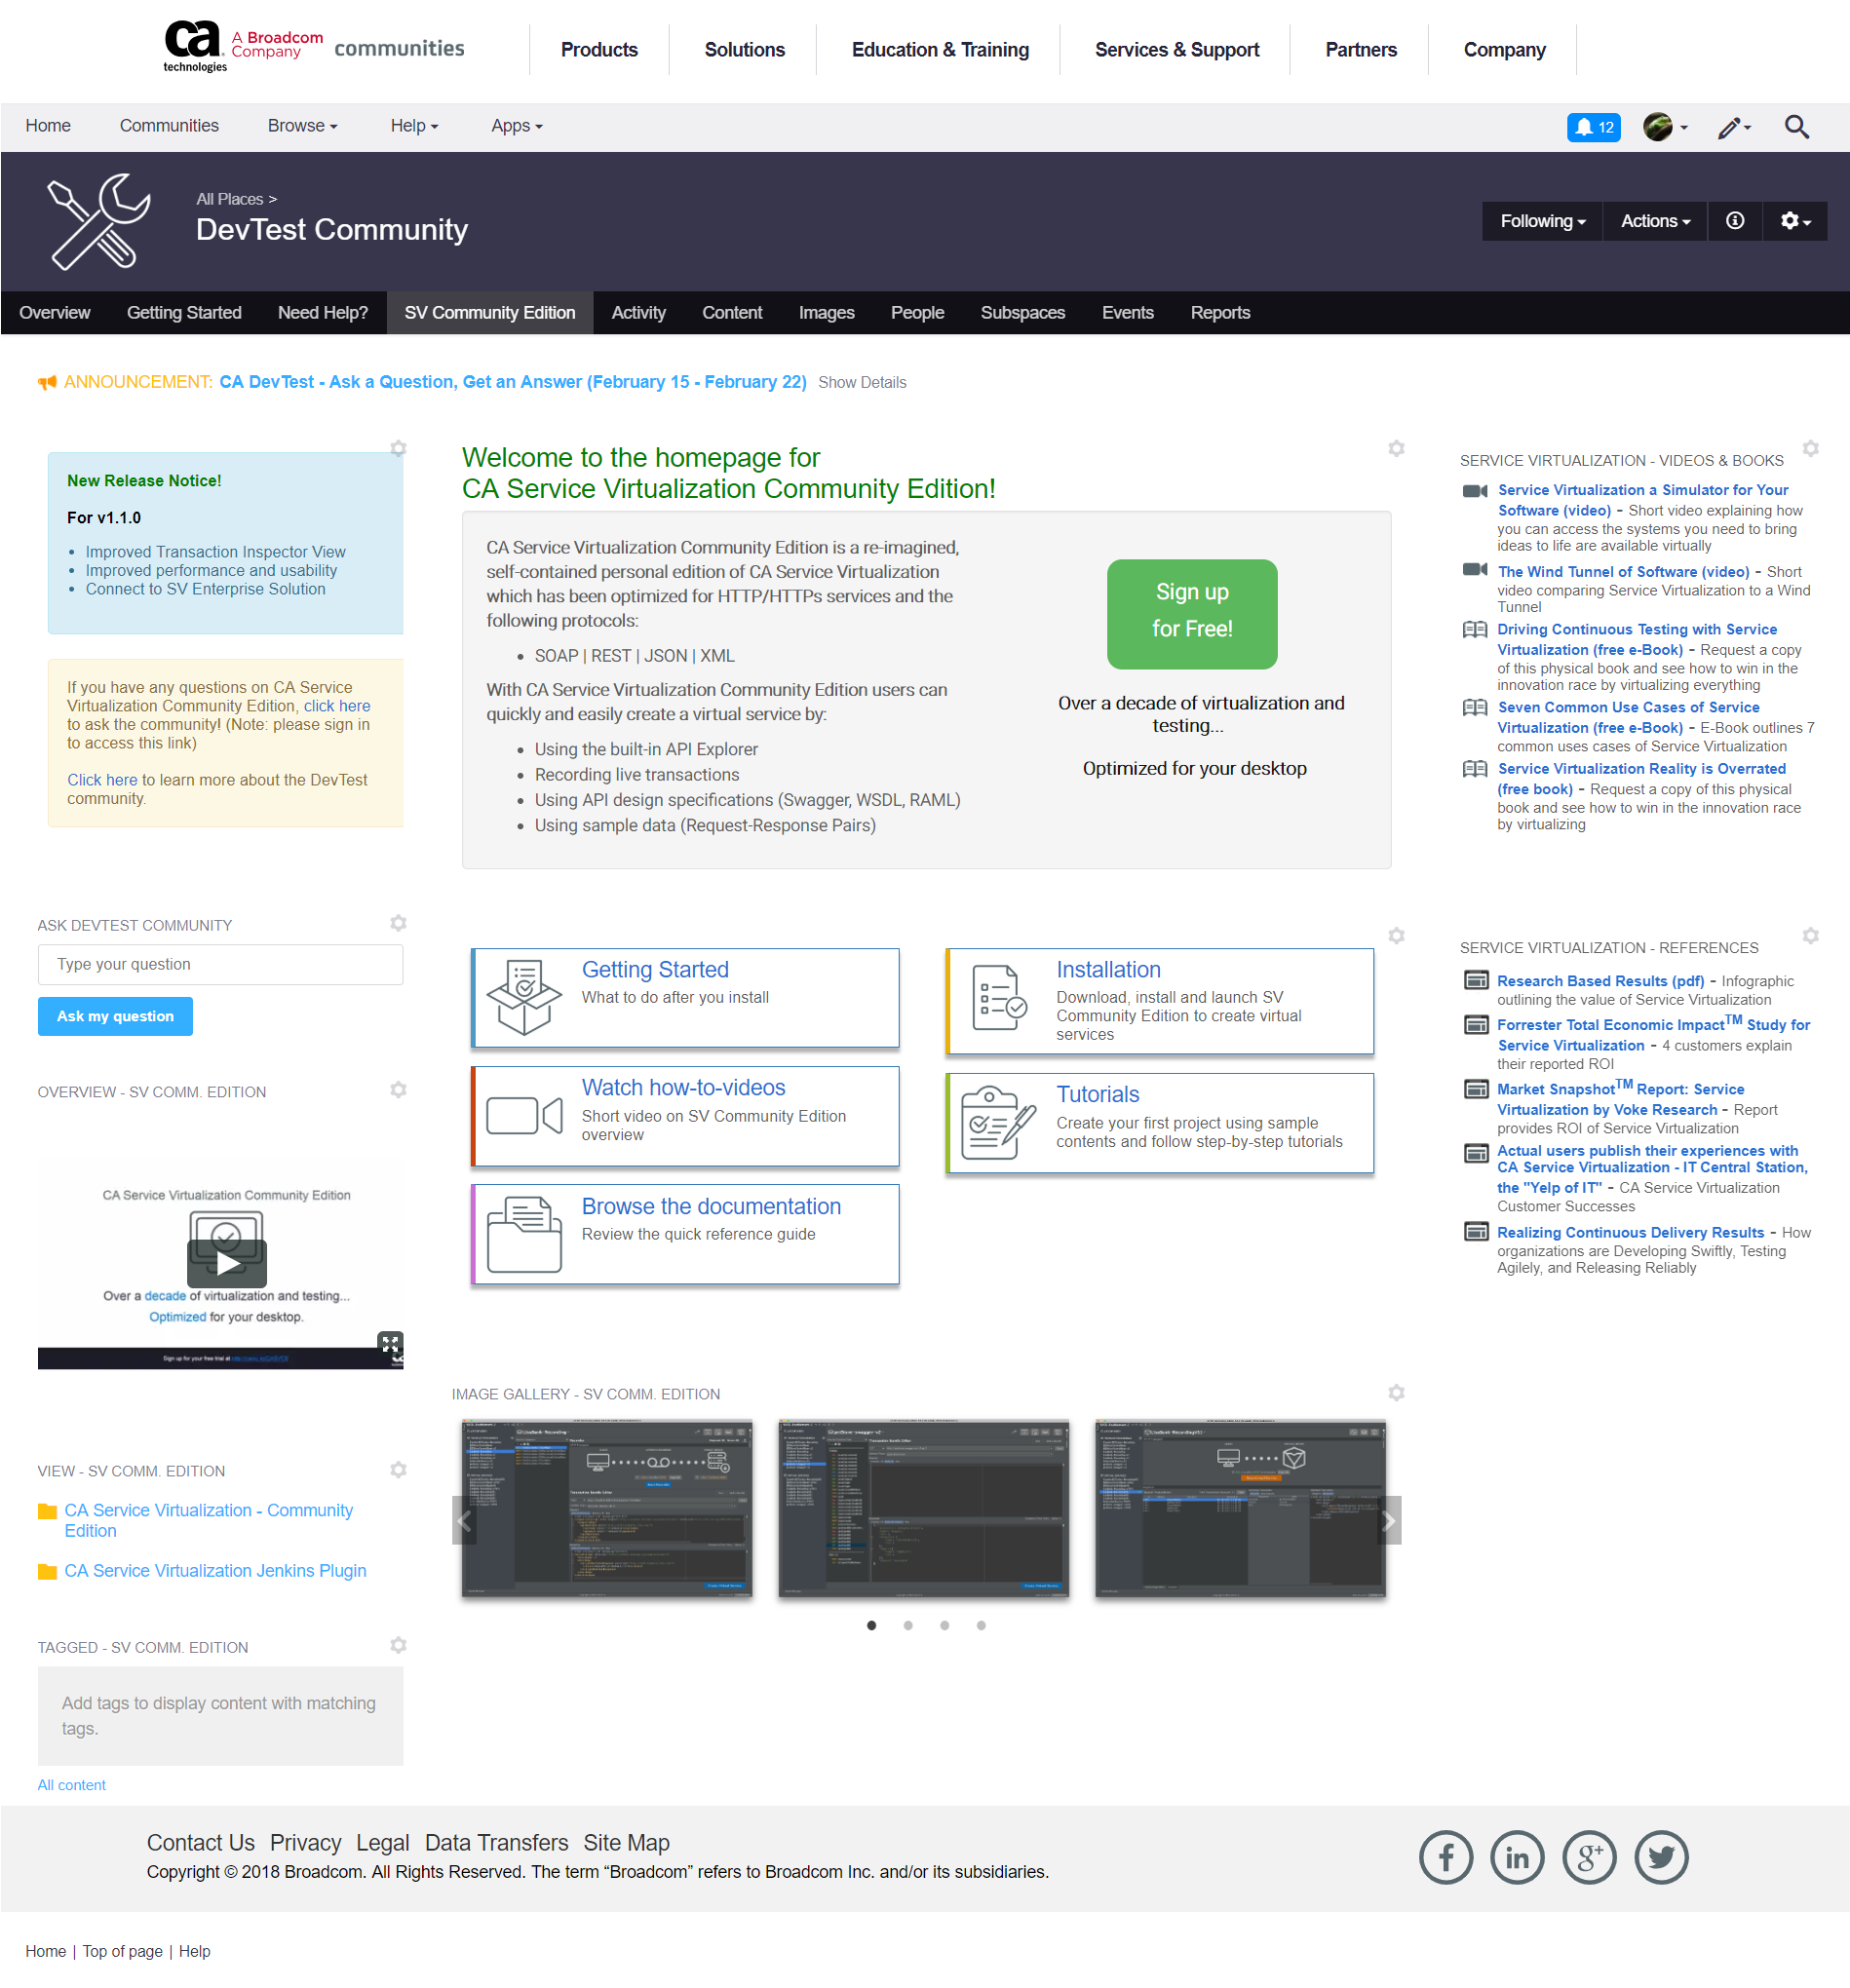Open Services & Support menu
The image size is (1850, 1988).
pyautogui.click(x=1176, y=49)
